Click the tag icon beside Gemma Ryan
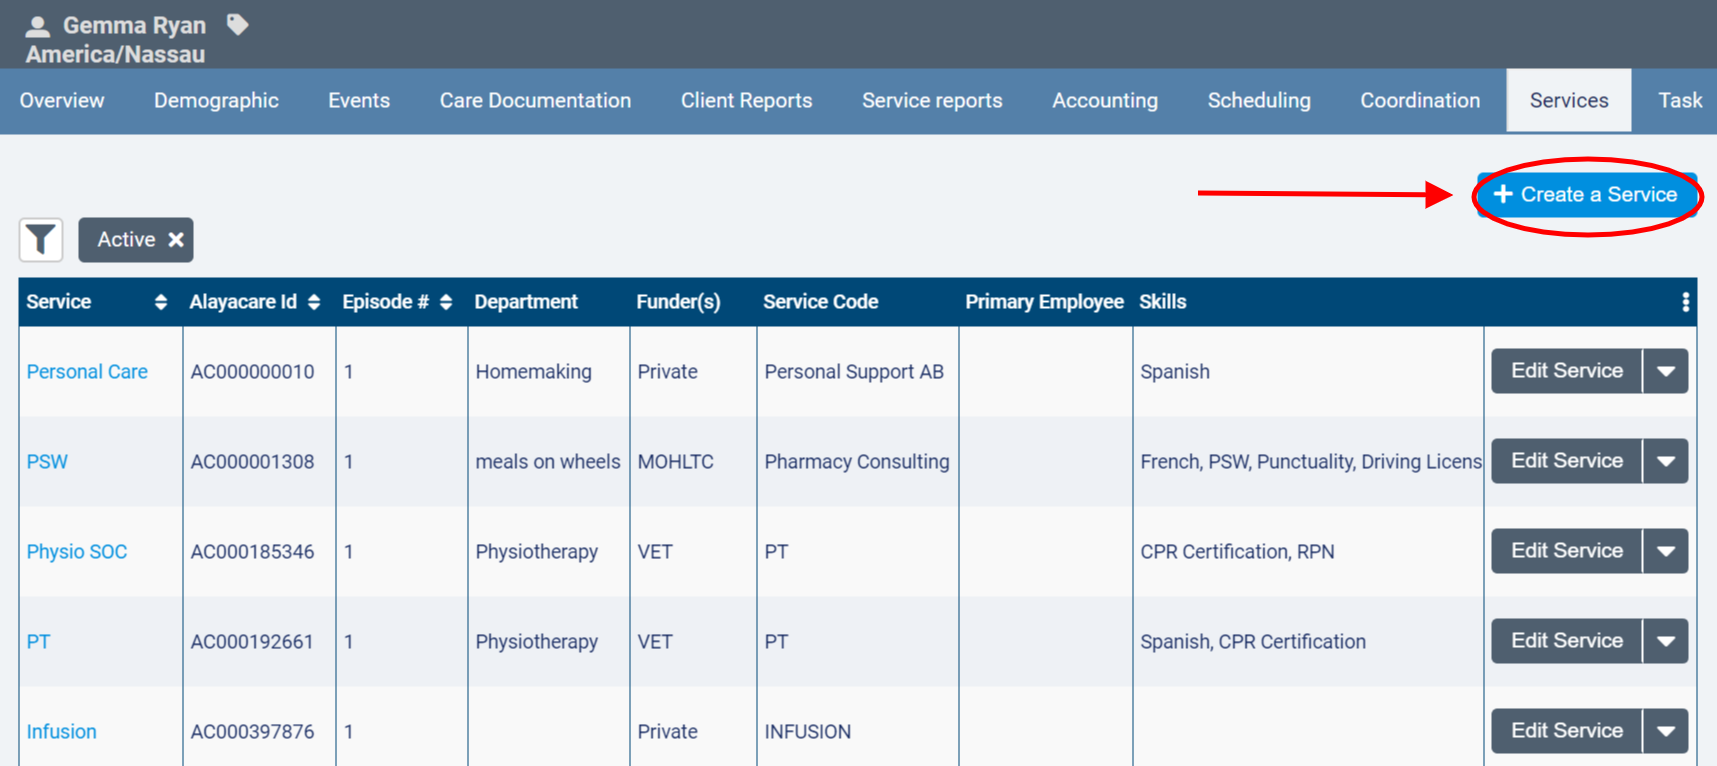The height and width of the screenshot is (766, 1717). click(x=237, y=24)
